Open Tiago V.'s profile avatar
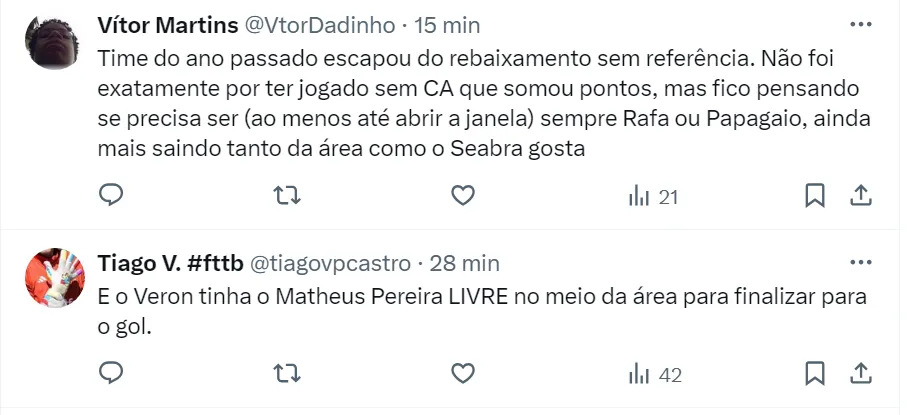Viewport: 907px width, 415px height. click(x=53, y=279)
